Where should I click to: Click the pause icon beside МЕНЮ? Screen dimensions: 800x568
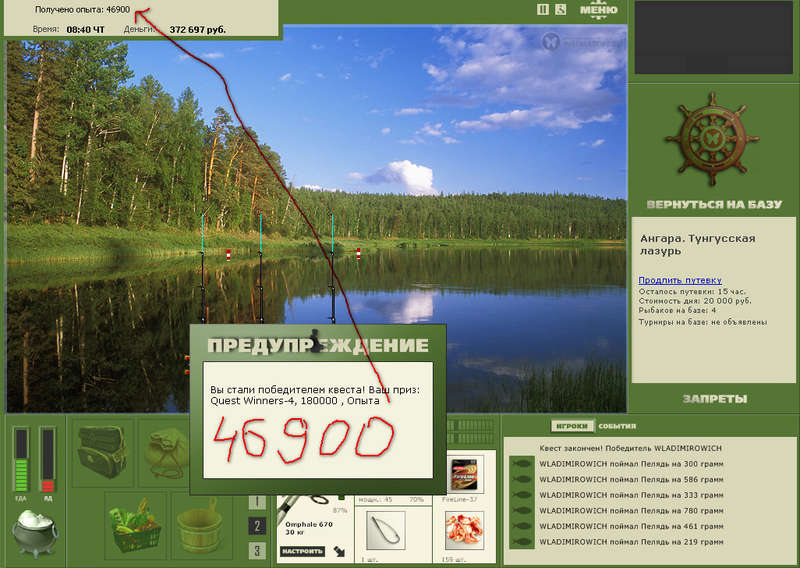[x=543, y=9]
